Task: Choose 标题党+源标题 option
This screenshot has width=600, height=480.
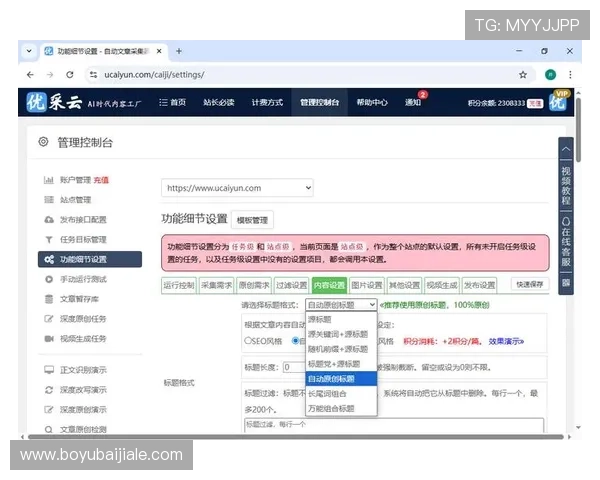Action: (341, 364)
